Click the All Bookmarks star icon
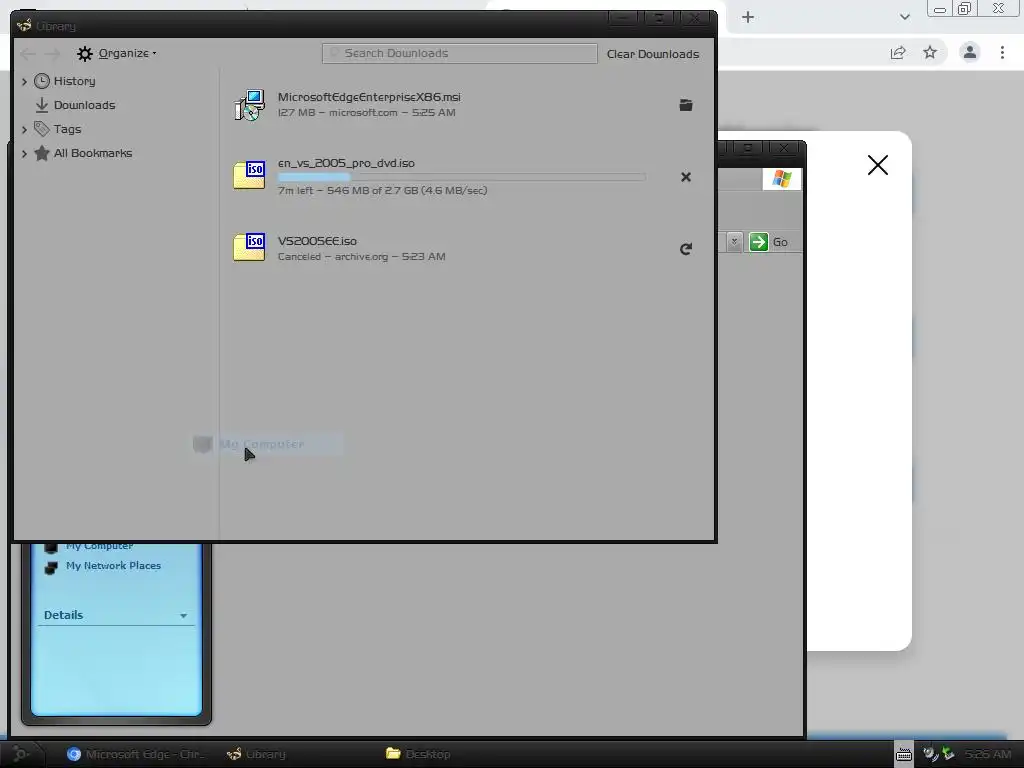 [42, 153]
